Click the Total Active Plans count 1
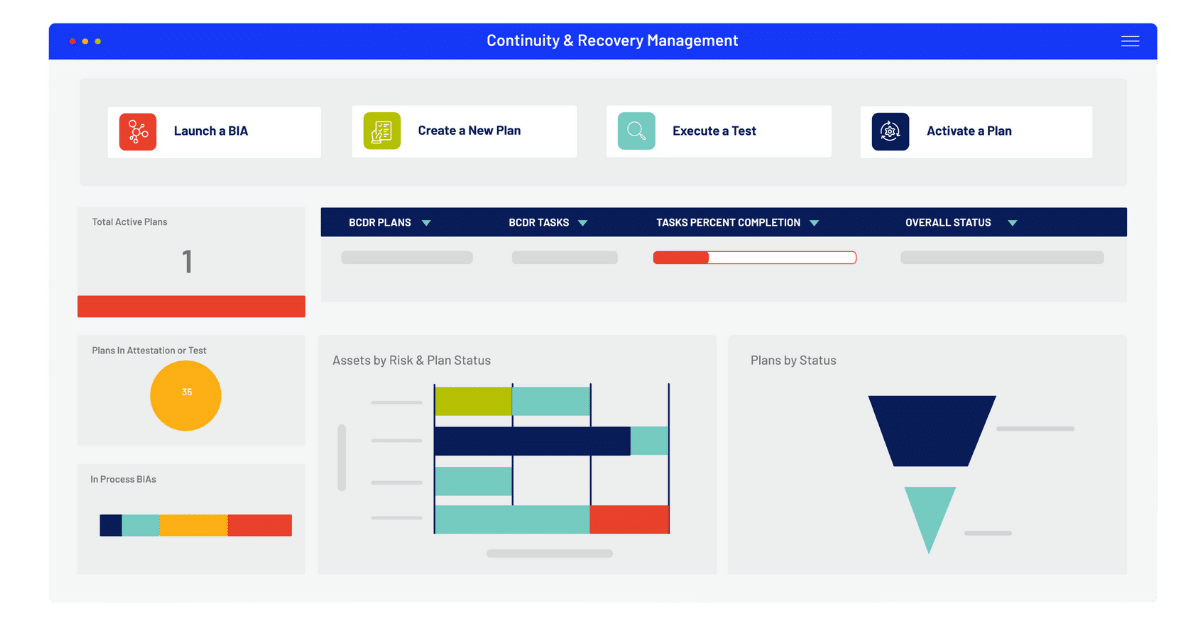The height and width of the screenshot is (628, 1200). (187, 262)
